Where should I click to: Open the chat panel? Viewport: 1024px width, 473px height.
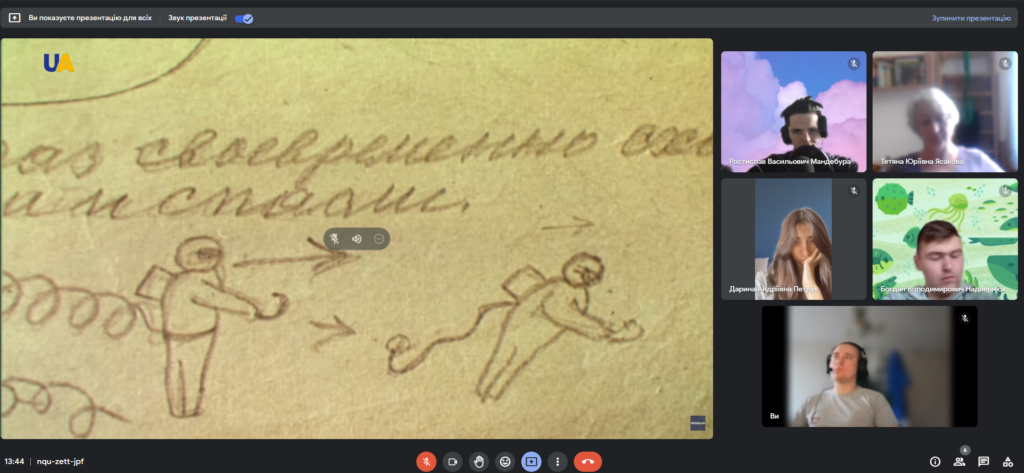tap(984, 461)
